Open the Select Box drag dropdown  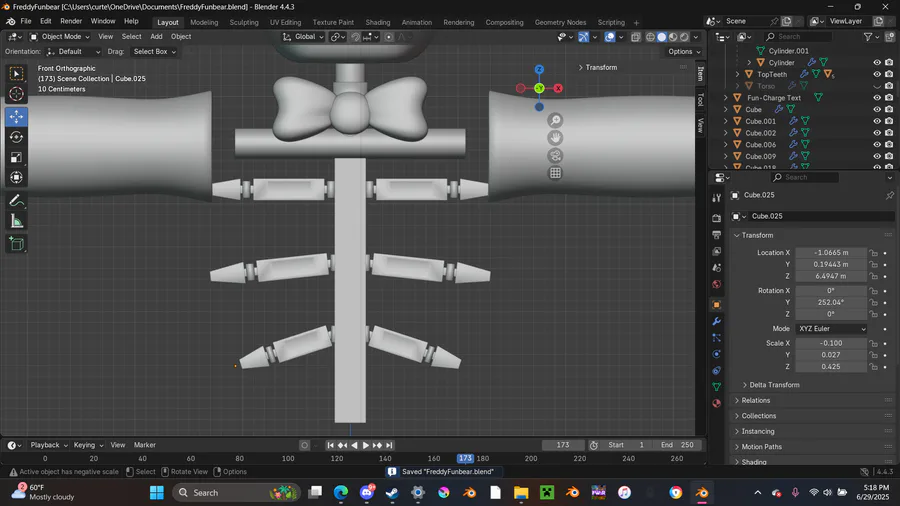(x=154, y=52)
